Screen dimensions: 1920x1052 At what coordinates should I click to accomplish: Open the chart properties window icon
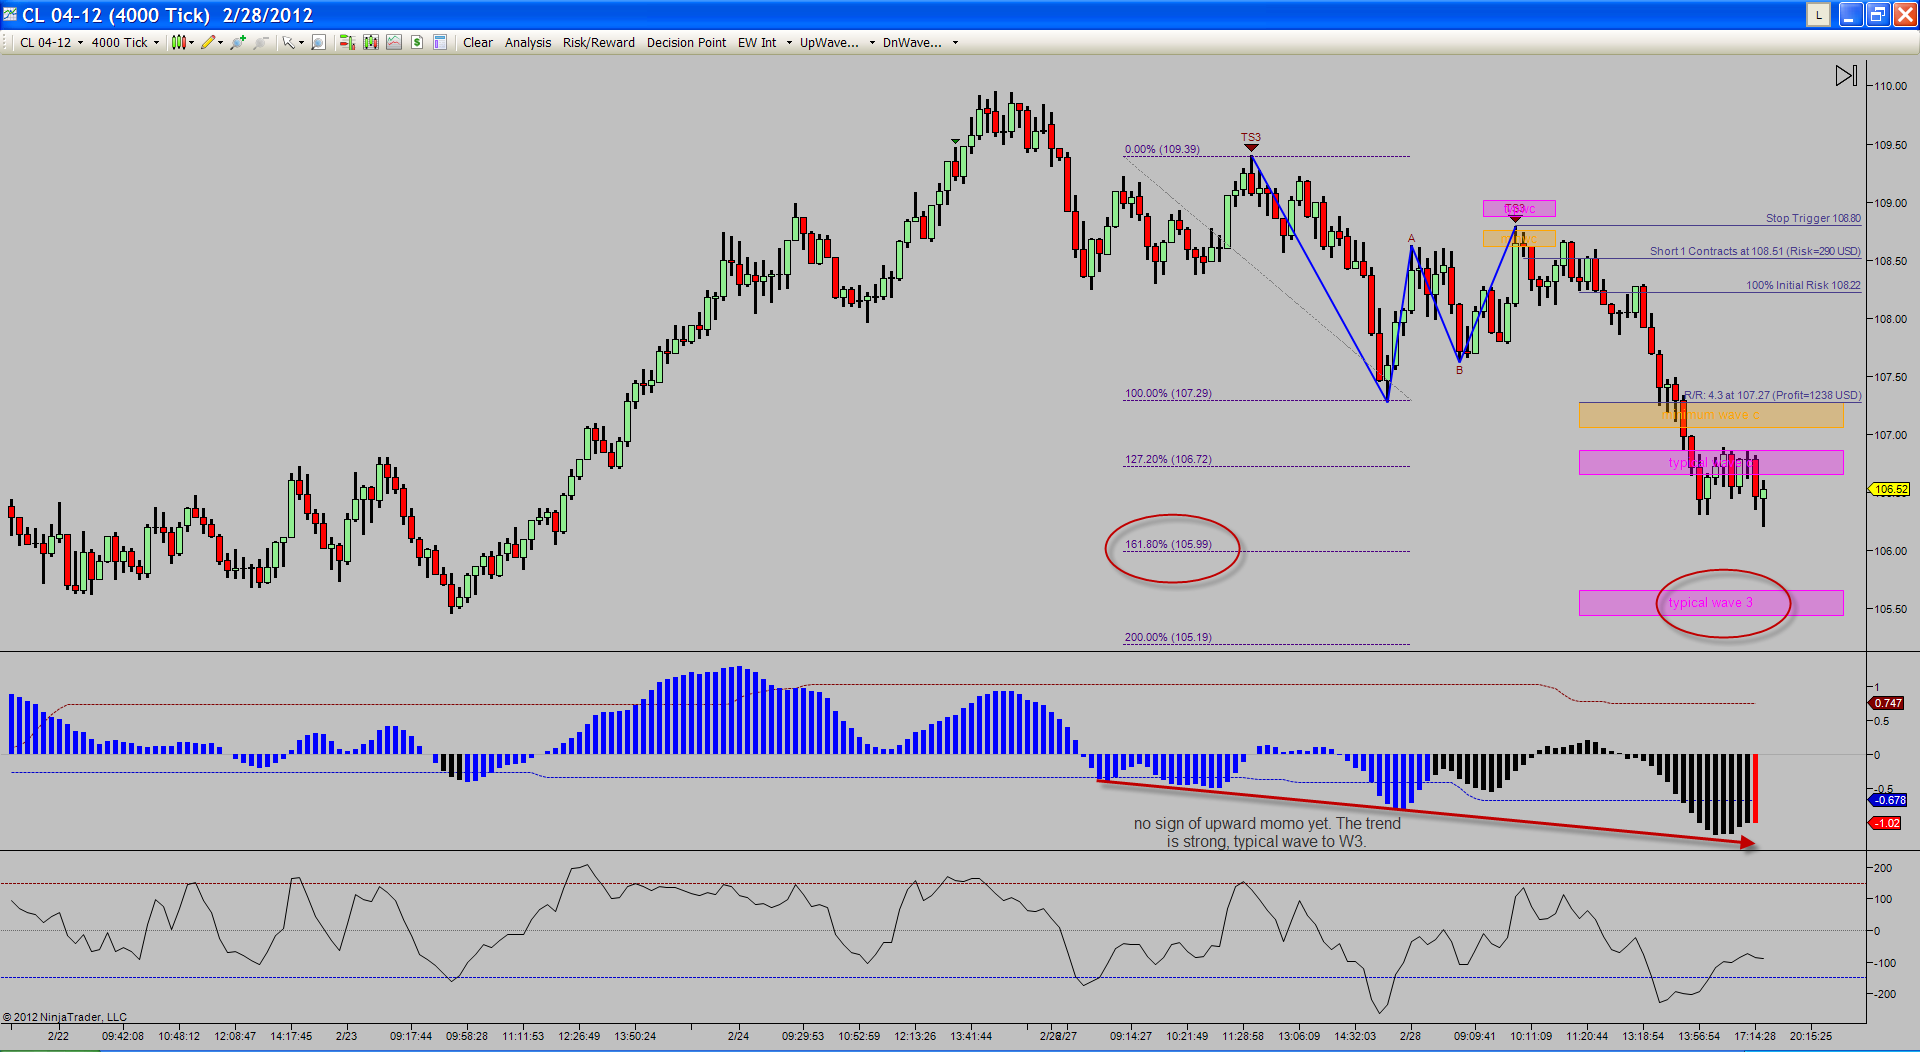click(440, 42)
